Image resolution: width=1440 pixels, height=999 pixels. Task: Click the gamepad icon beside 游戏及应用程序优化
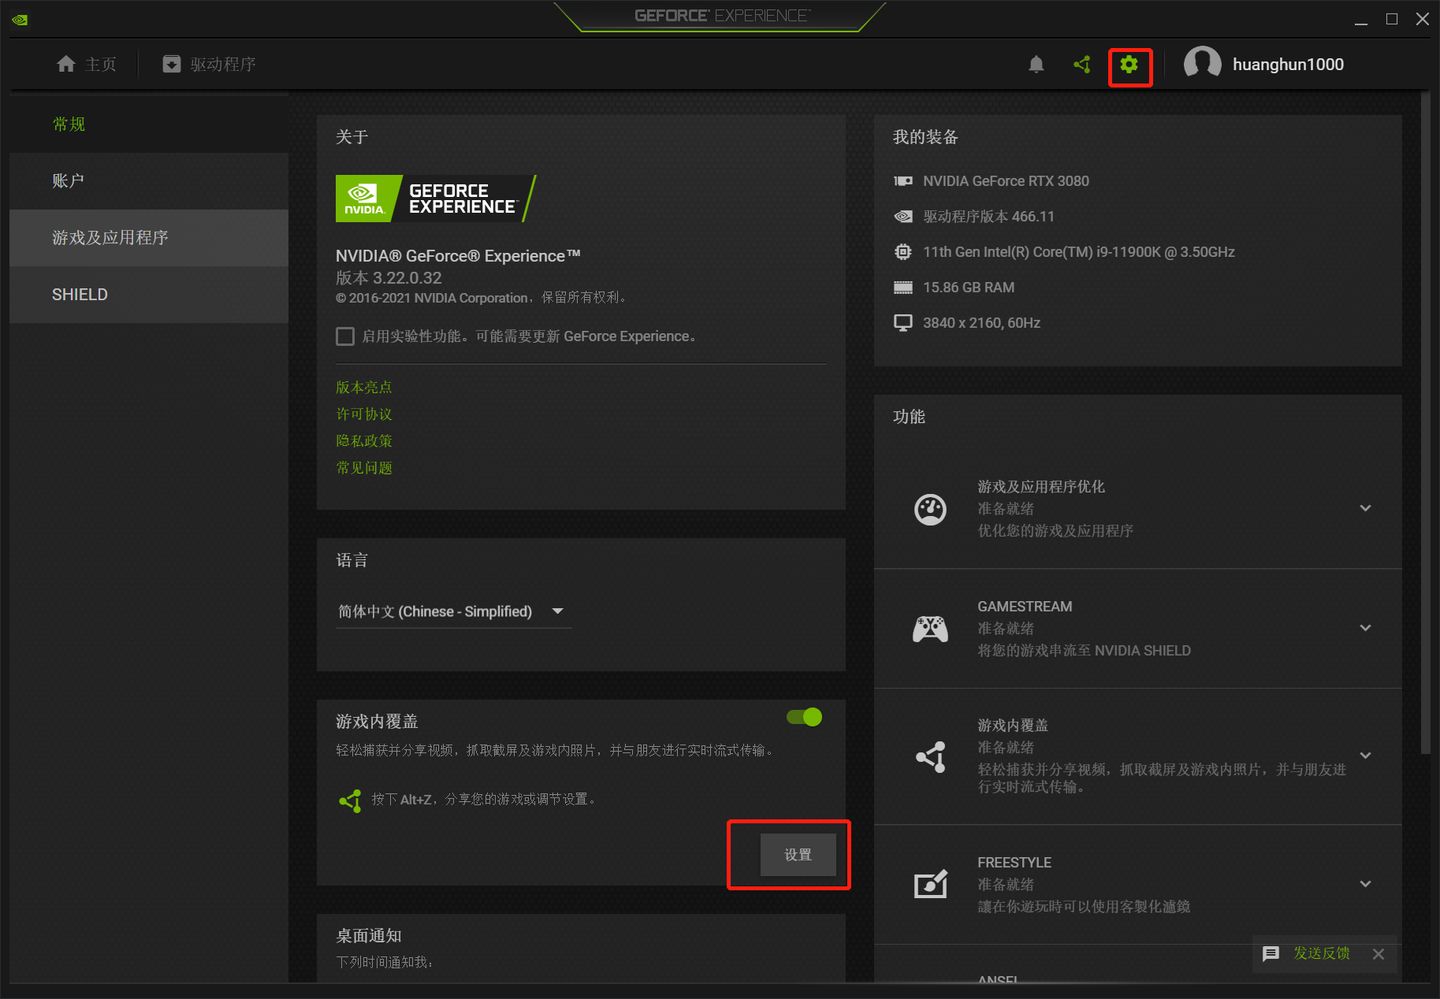(x=931, y=508)
